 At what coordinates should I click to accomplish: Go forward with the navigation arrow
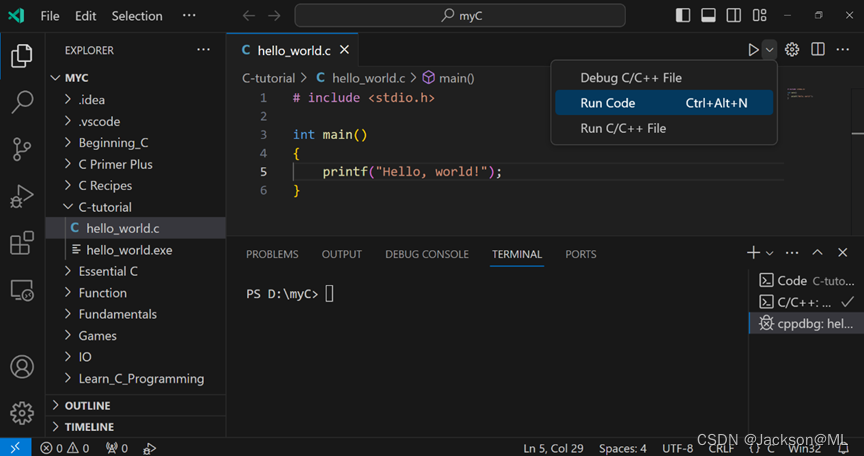tap(274, 15)
